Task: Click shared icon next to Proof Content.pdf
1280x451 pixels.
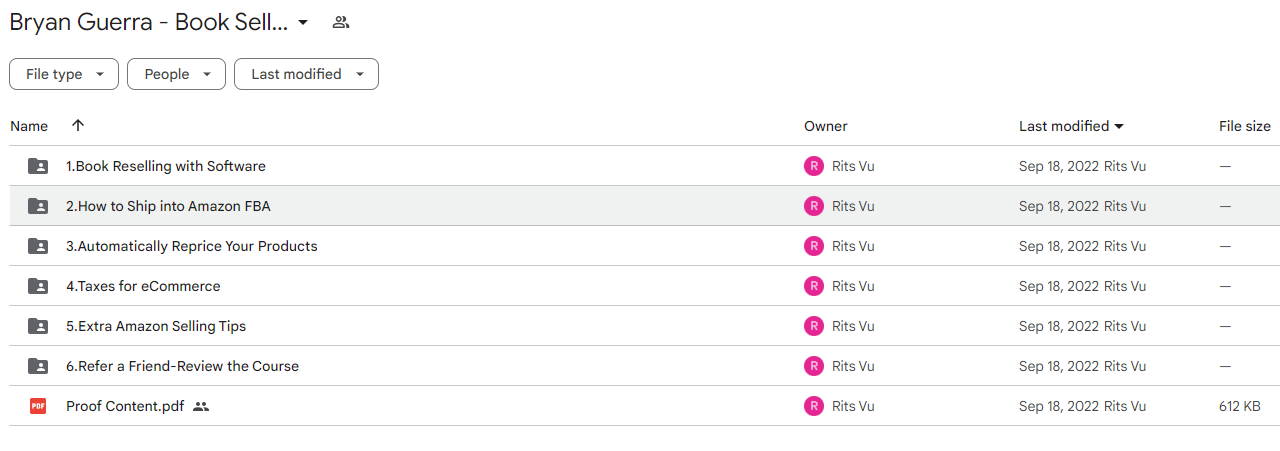Action: (201, 406)
